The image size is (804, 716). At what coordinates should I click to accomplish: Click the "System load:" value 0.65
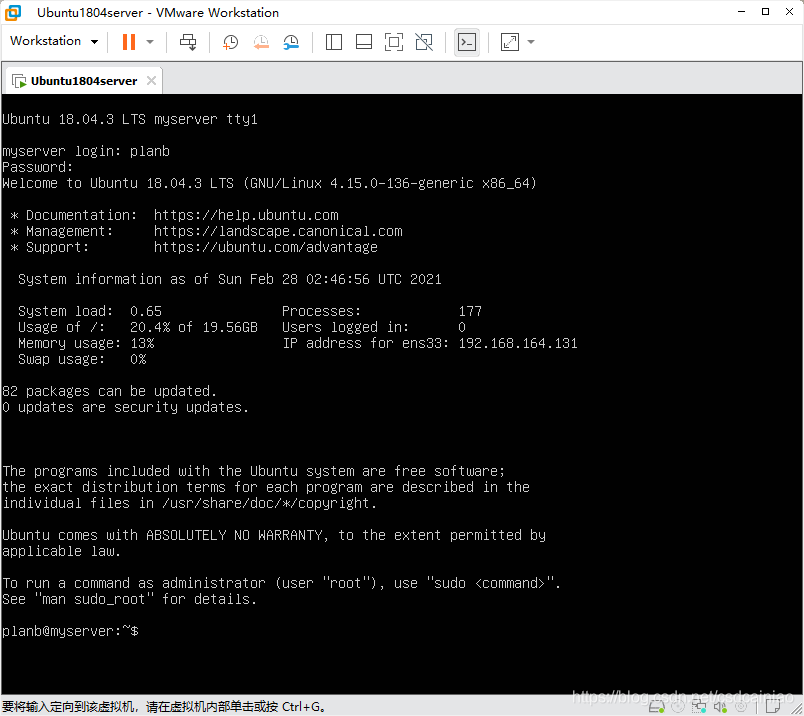tap(146, 311)
